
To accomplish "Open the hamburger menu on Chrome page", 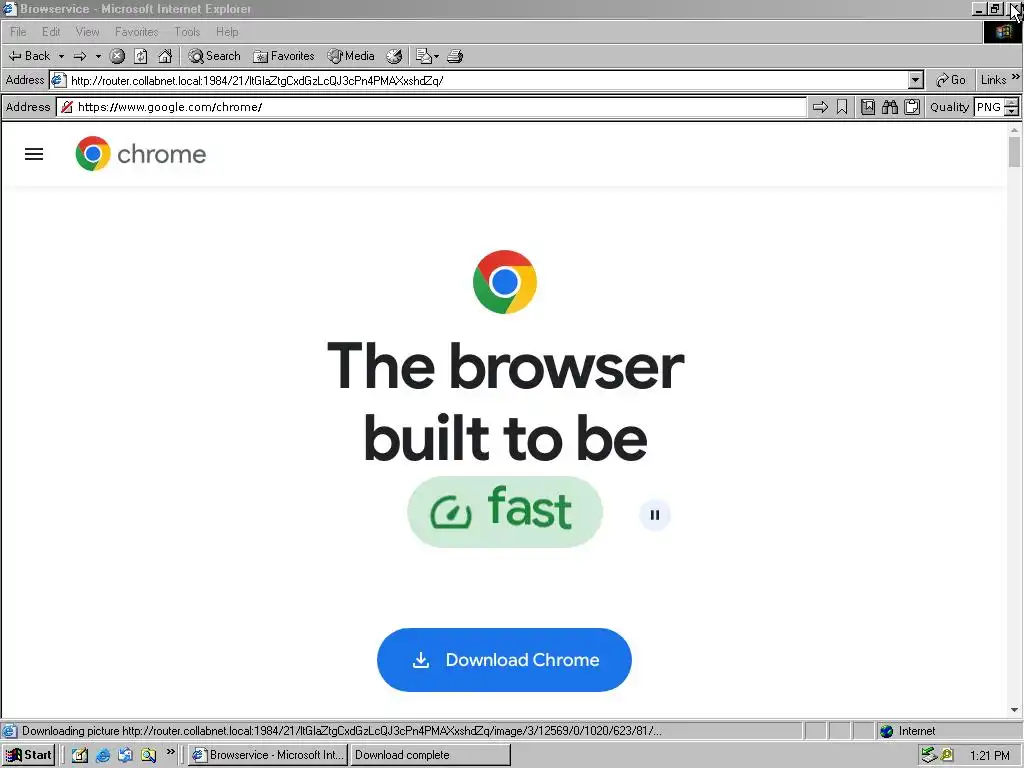I will click(34, 154).
